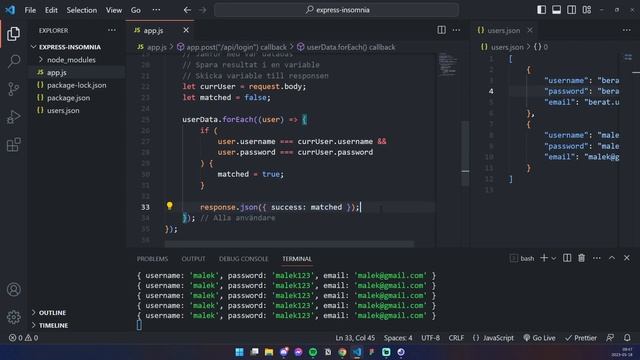640x360 pixels.
Task: Switch to the OUTPUT panel tab
Action: (x=193, y=259)
